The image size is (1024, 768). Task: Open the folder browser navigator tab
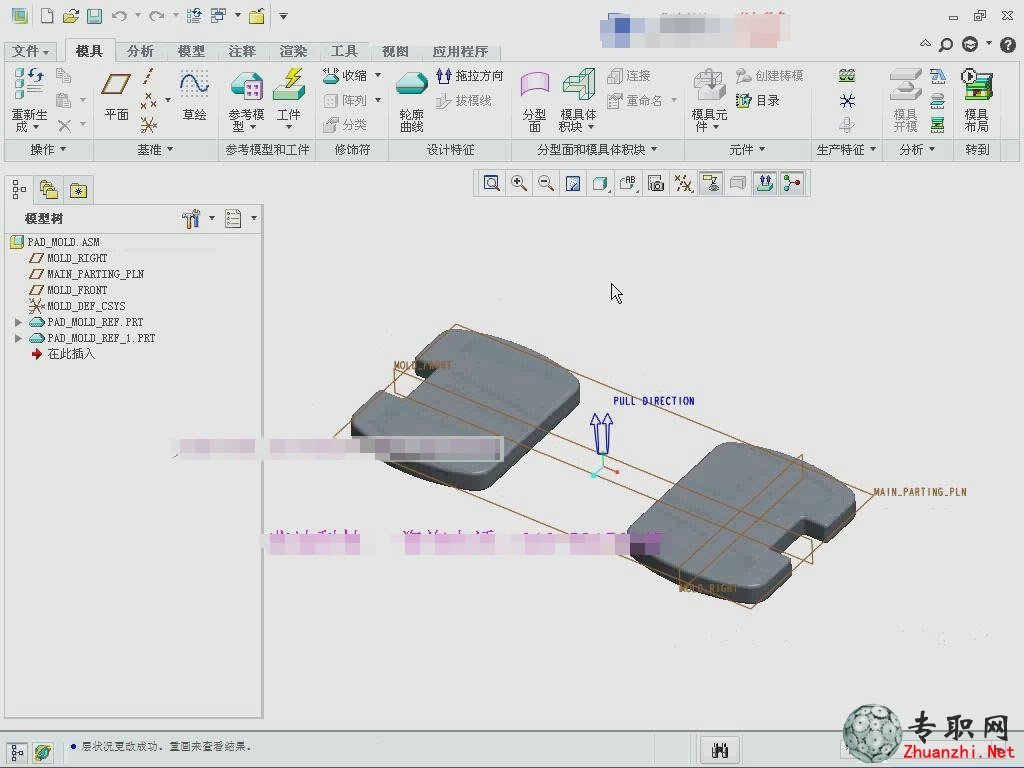coord(48,190)
